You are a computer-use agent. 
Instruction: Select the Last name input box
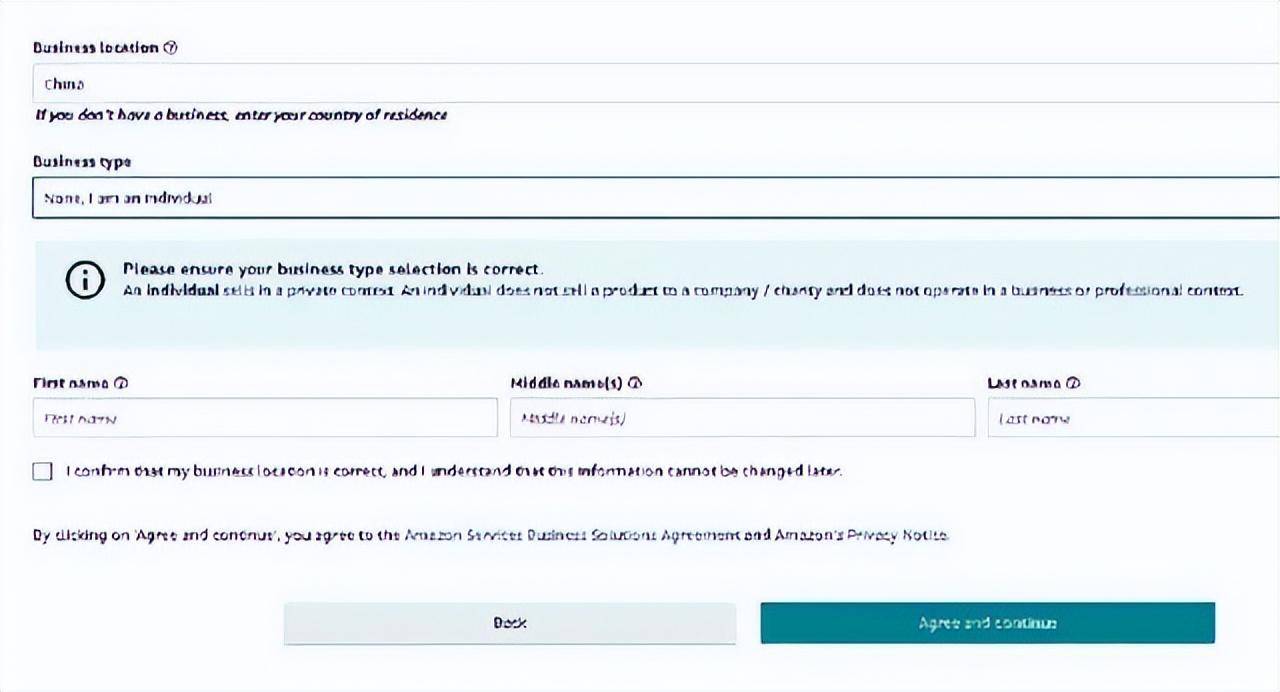tap(1132, 418)
